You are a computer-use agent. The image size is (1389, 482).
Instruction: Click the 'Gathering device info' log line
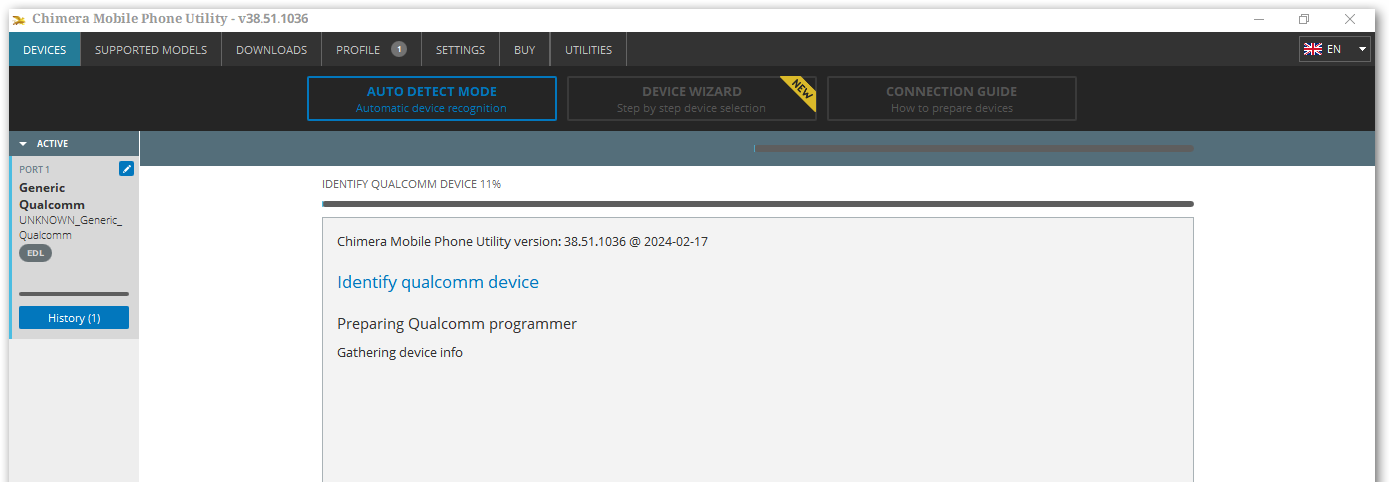pyautogui.click(x=400, y=353)
